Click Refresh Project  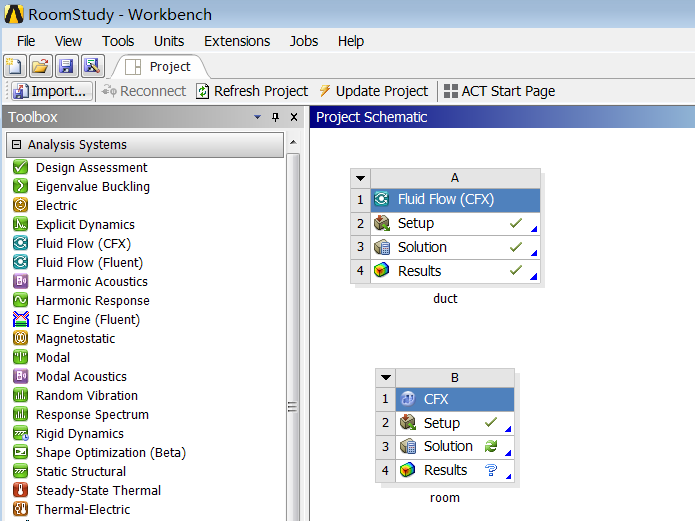pyautogui.click(x=252, y=91)
